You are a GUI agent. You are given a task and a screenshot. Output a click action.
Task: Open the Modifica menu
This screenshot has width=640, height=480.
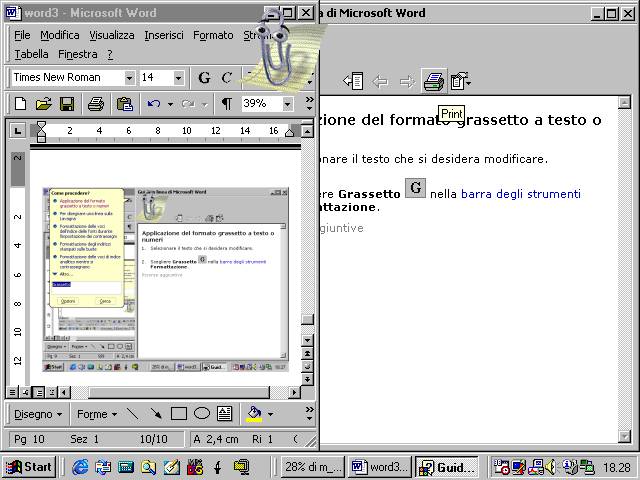tap(60, 36)
